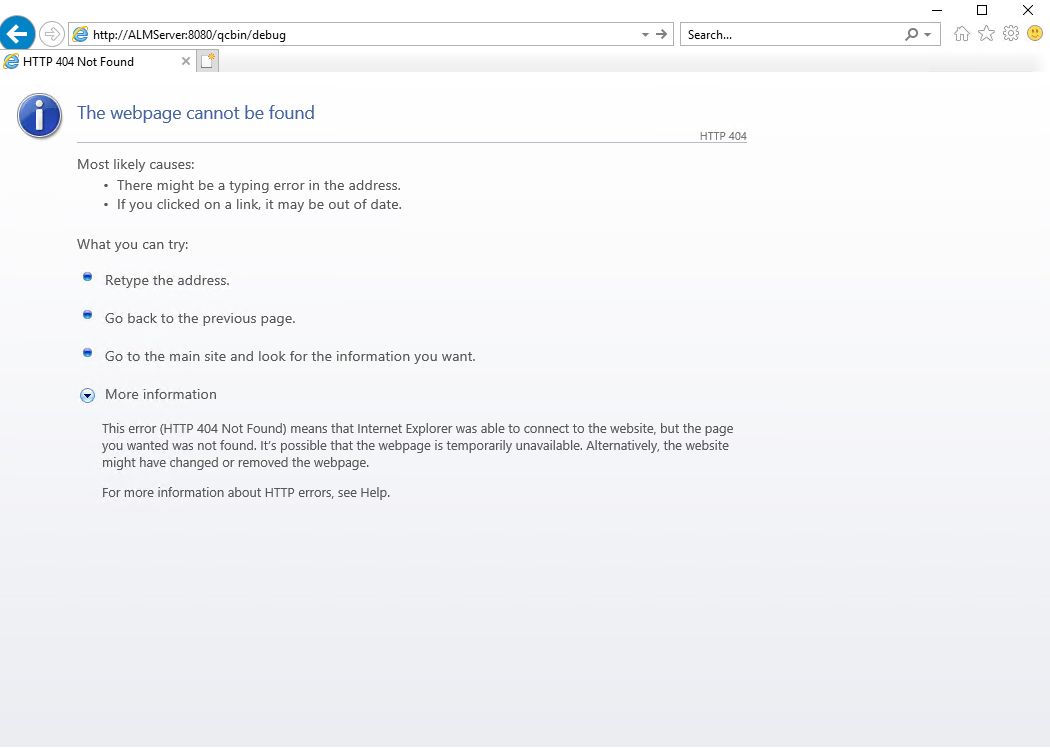
Task: Click the magnifier icon to search
Action: click(909, 33)
